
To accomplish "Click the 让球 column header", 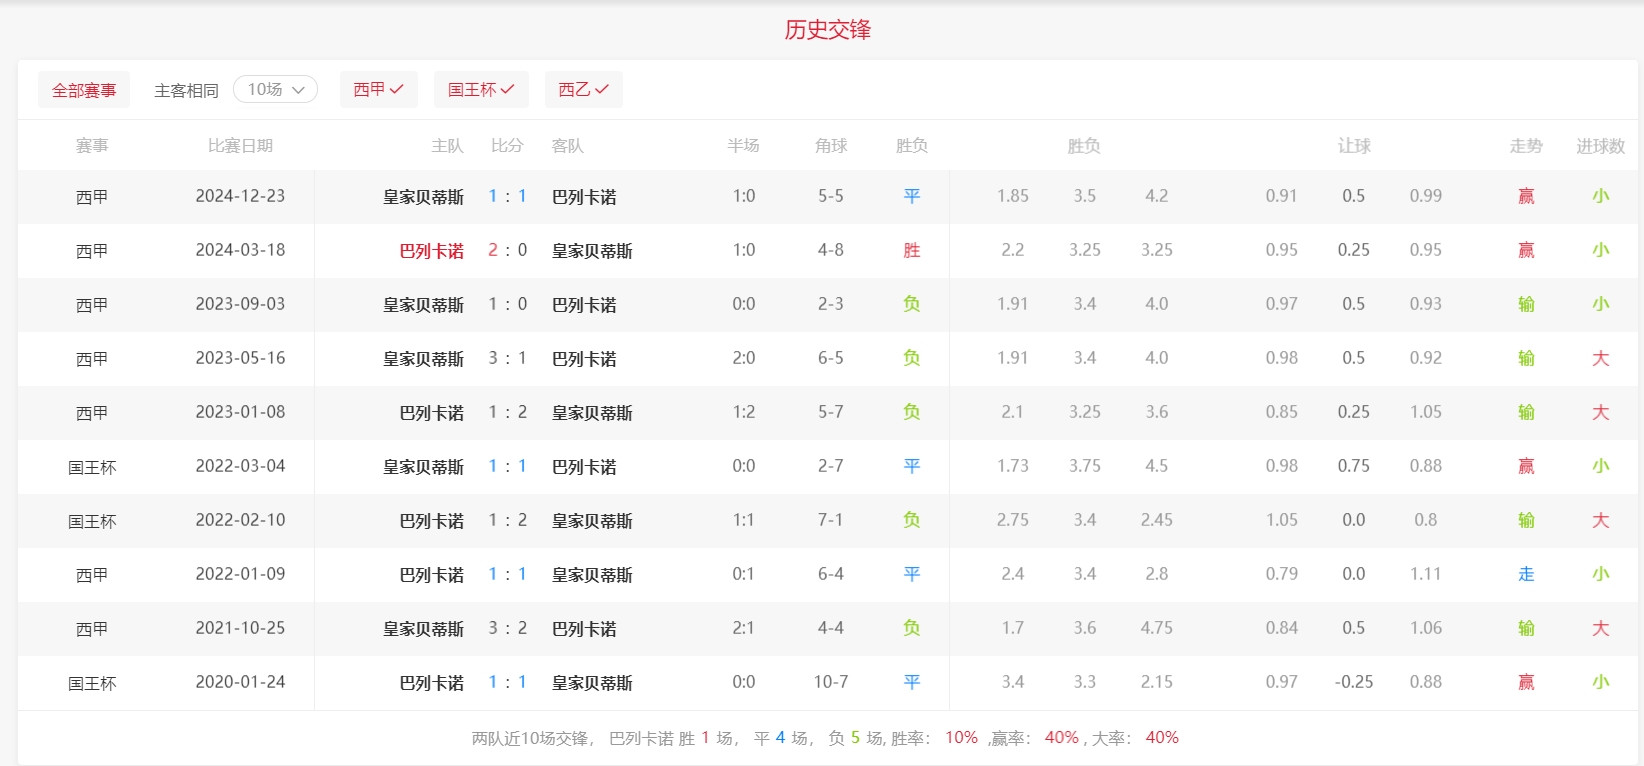I will tap(1353, 146).
